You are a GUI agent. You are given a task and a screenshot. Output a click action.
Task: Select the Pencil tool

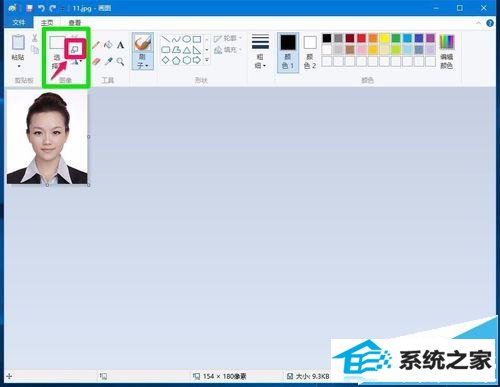(x=96, y=45)
